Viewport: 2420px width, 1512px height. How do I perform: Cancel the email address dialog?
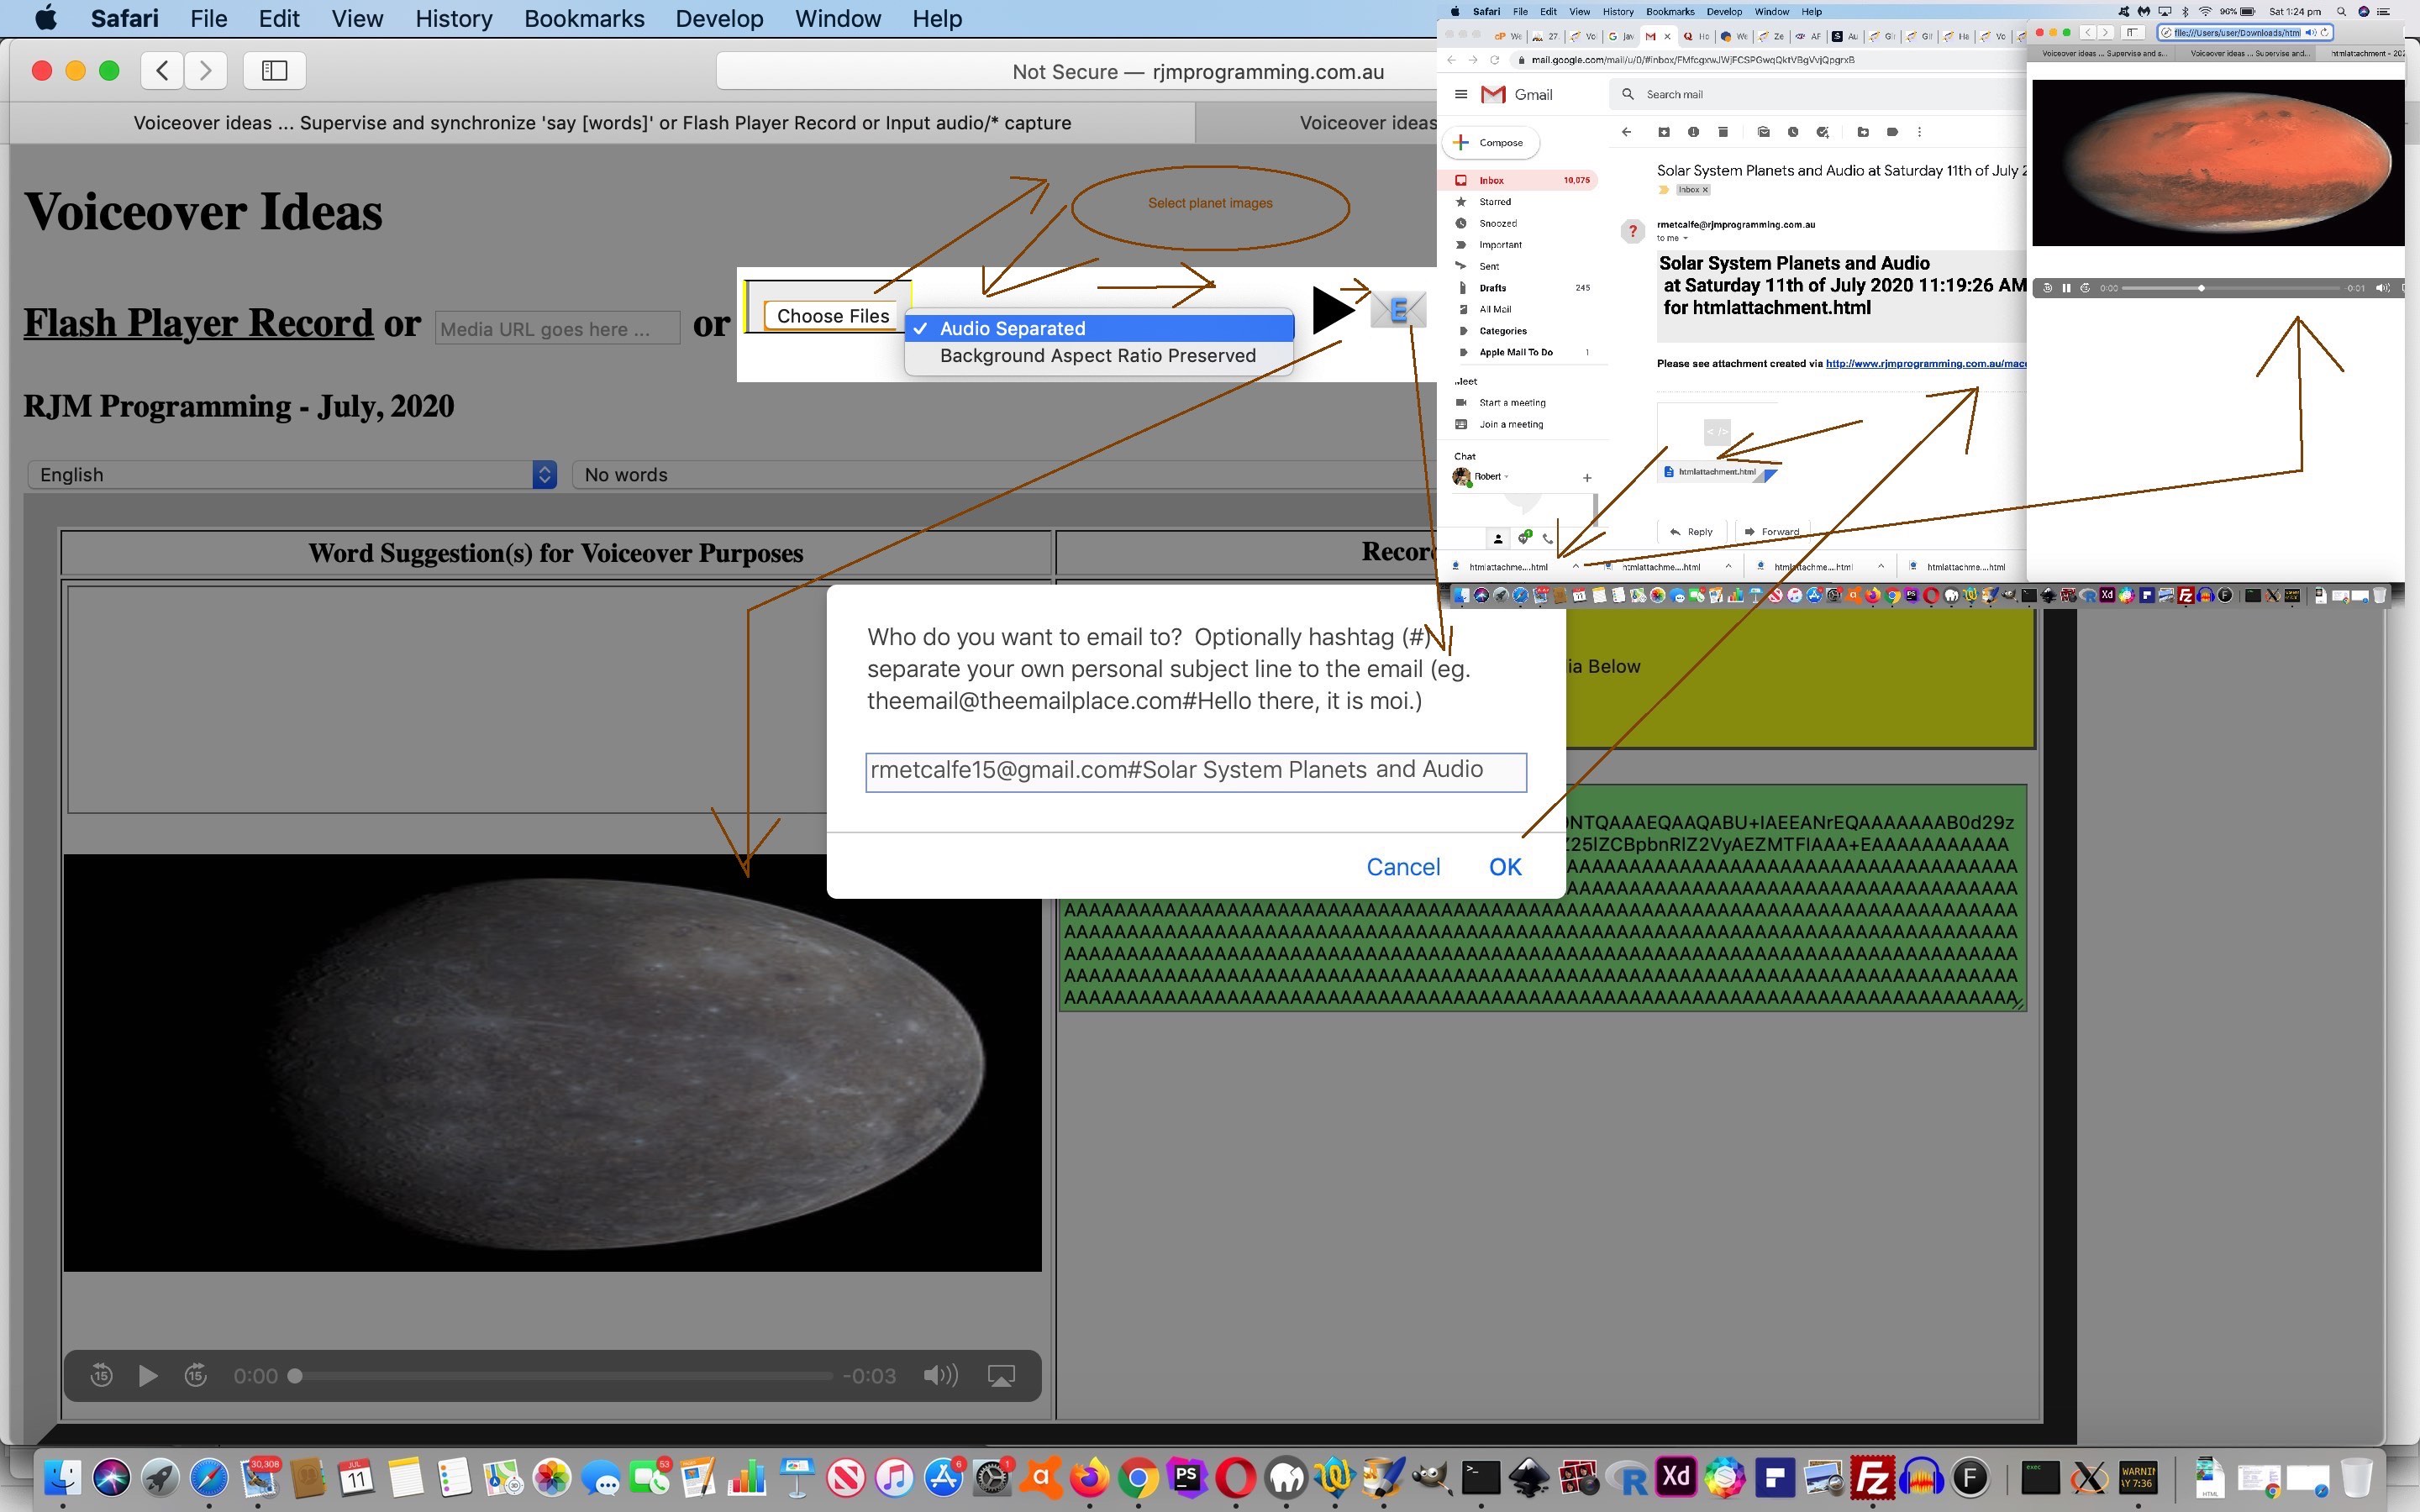[x=1404, y=866]
